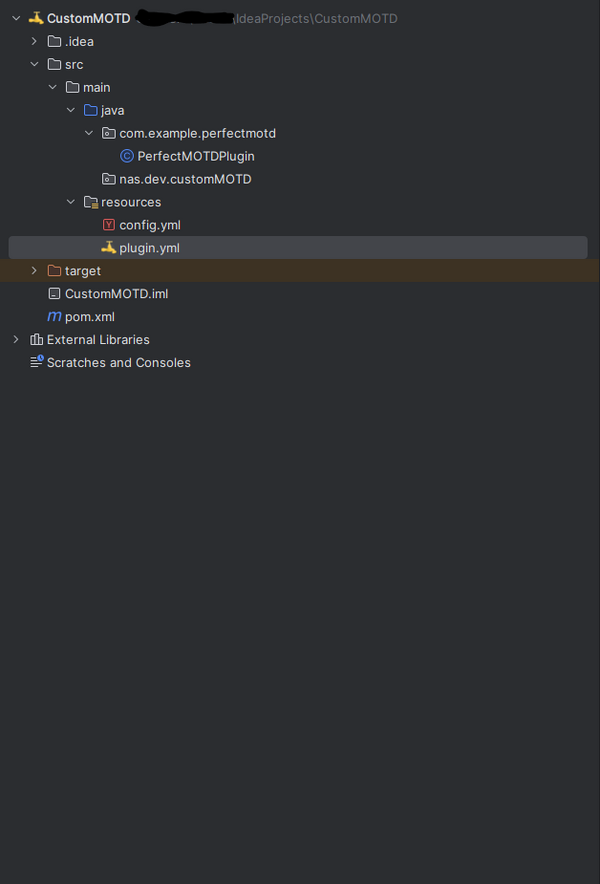Click the src folder icon

pos(54,64)
